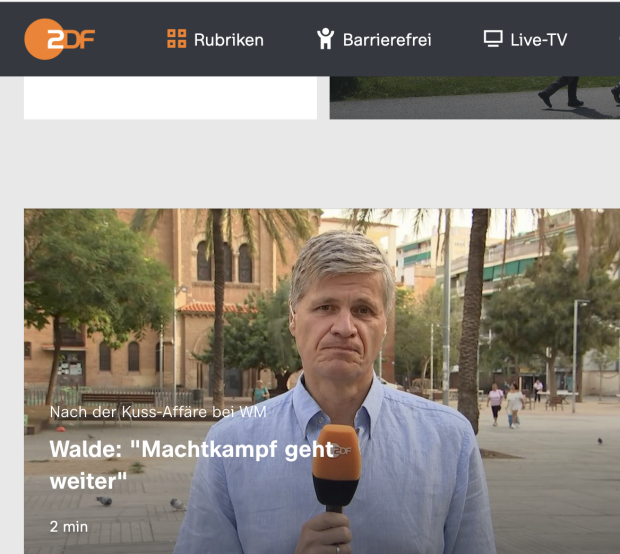Click the orange ZDF logo
Image resolution: width=620 pixels, height=554 pixels.
click(60, 39)
